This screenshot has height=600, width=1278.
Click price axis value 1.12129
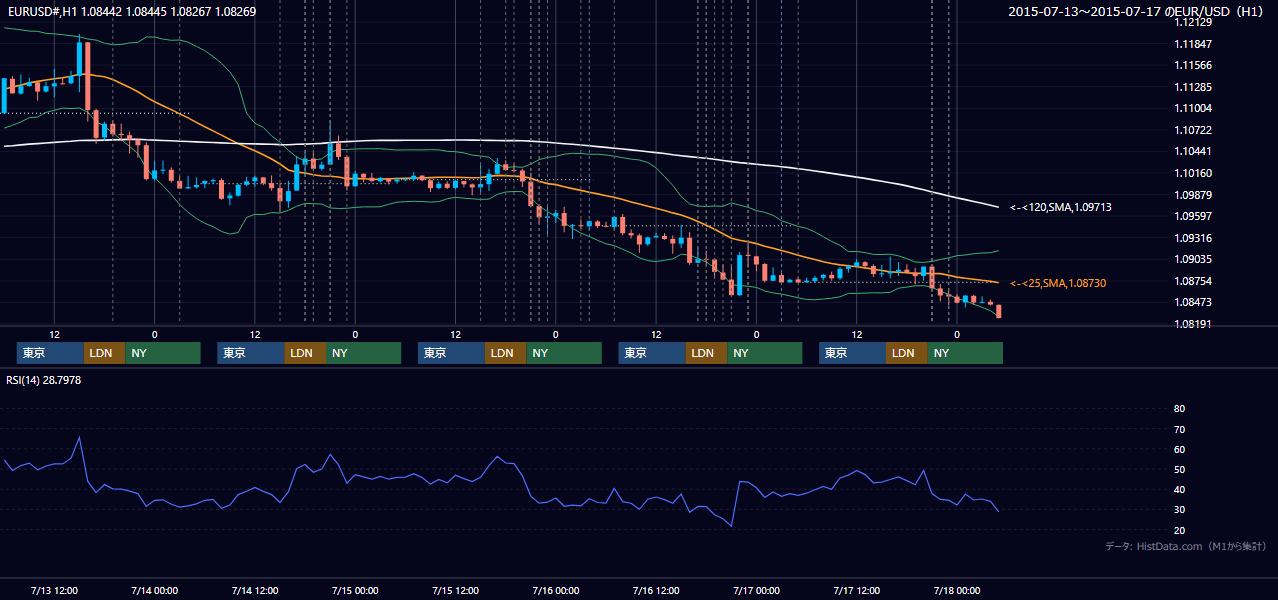pyautogui.click(x=1193, y=22)
